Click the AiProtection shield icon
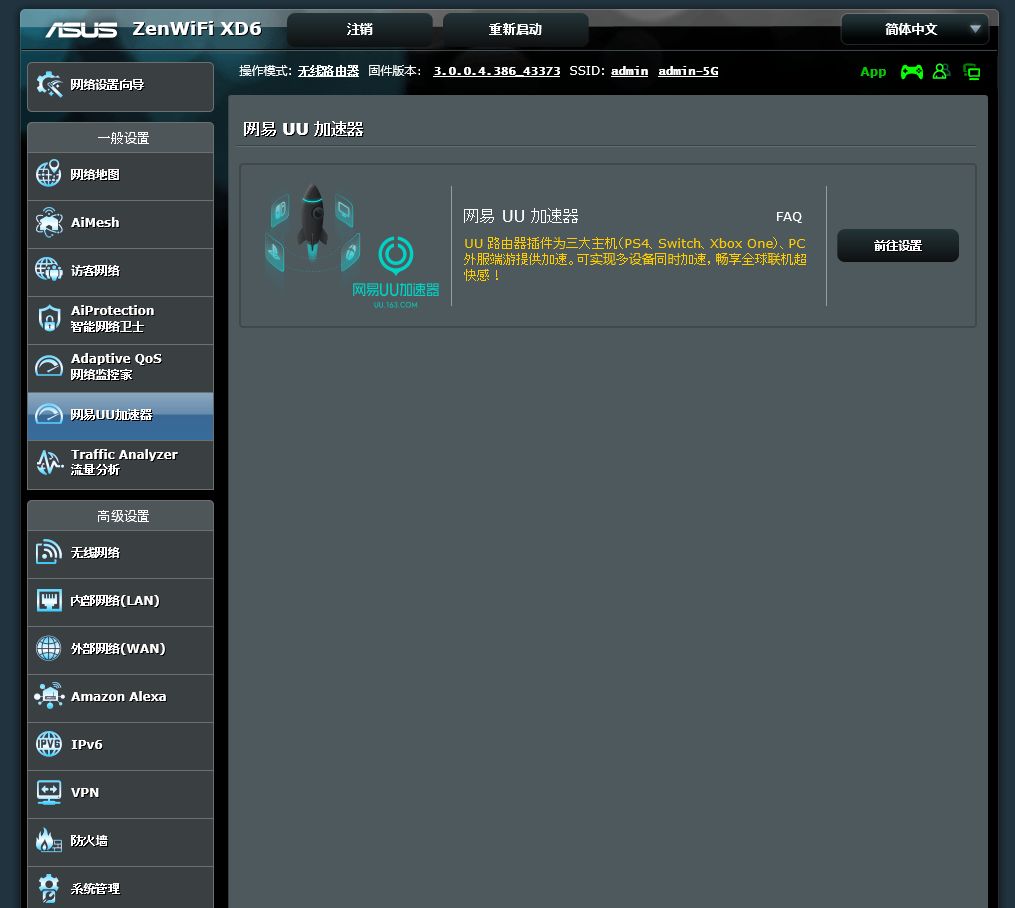This screenshot has height=908, width=1015. 49,318
